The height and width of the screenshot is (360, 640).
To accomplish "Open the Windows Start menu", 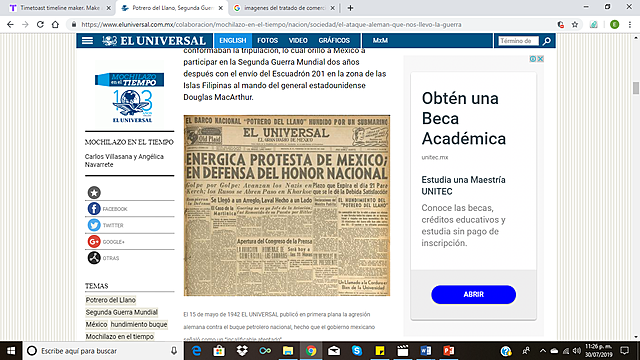I will [x=11, y=351].
